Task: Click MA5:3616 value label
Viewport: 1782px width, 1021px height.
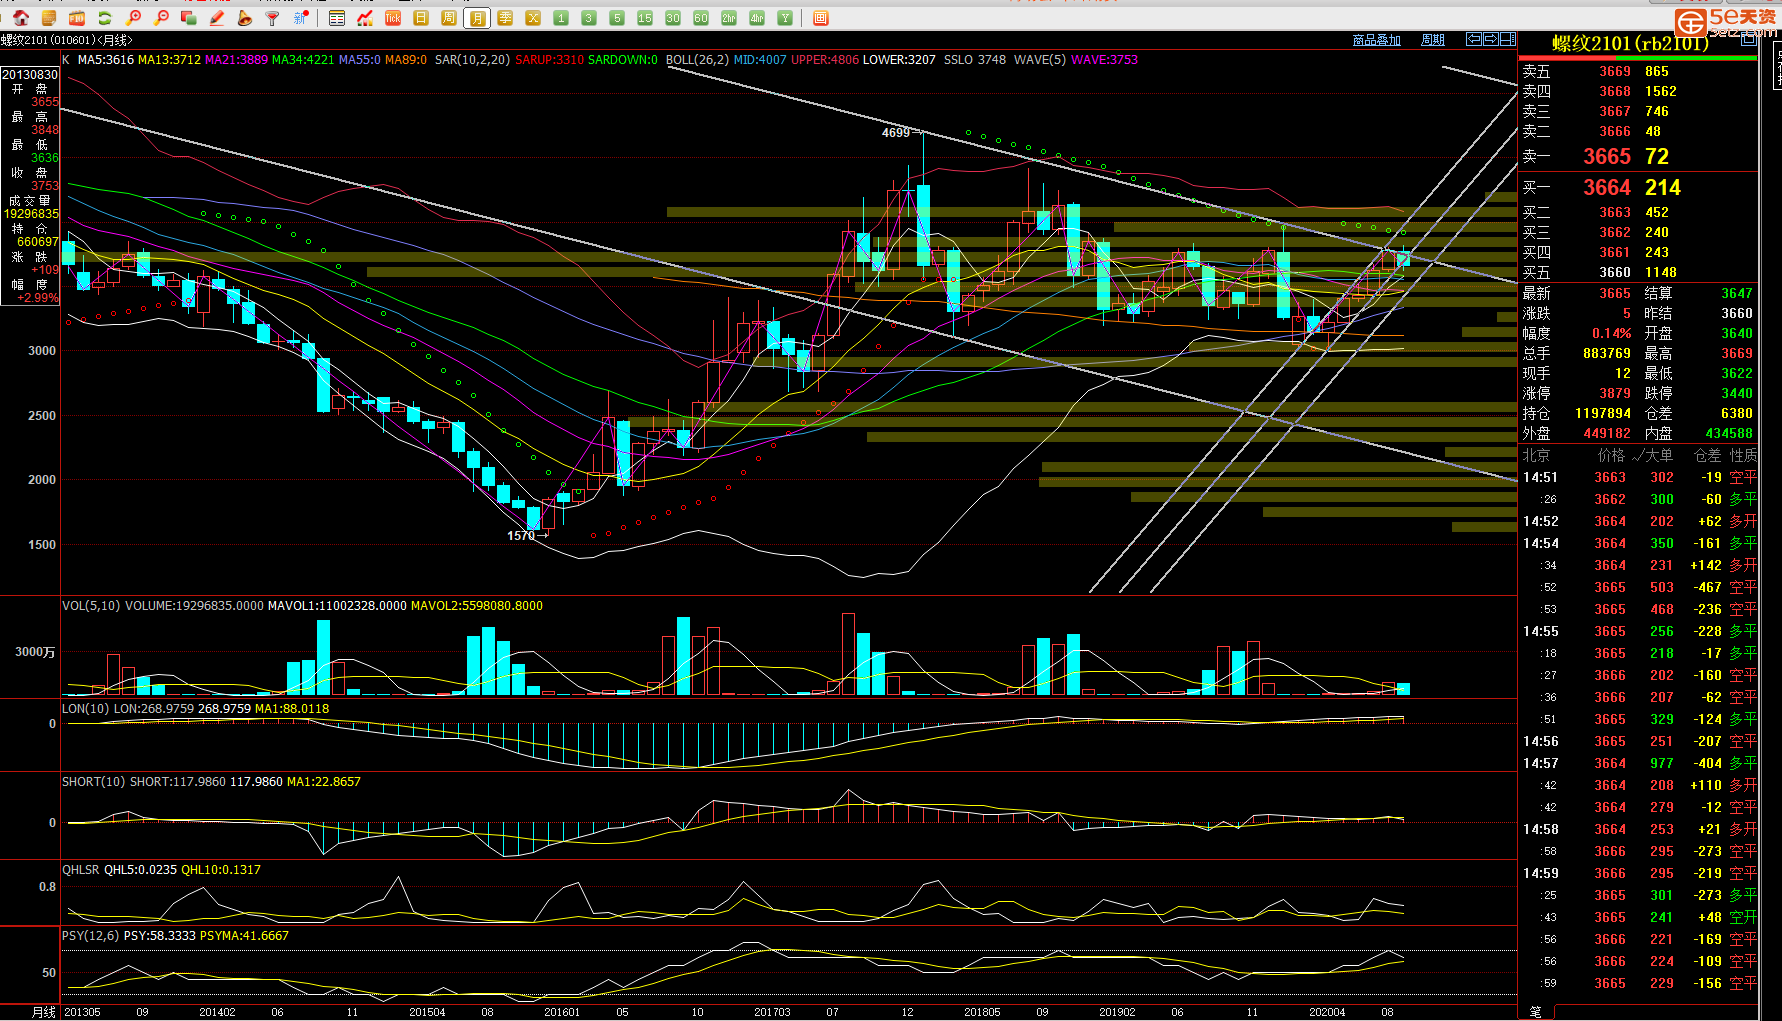Action: [x=106, y=60]
